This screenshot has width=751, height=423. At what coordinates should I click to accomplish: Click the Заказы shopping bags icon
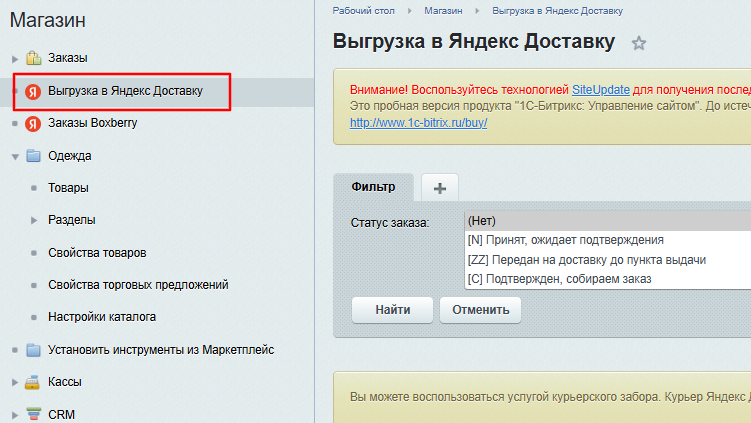(x=34, y=58)
